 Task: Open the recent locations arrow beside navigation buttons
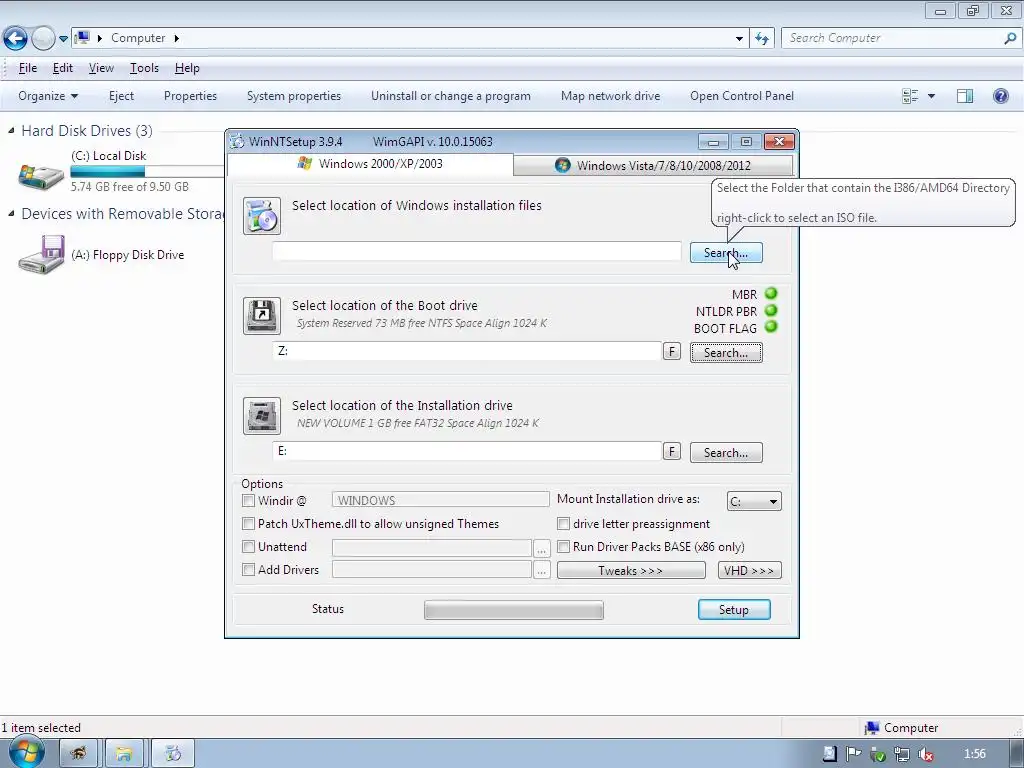[x=63, y=39]
